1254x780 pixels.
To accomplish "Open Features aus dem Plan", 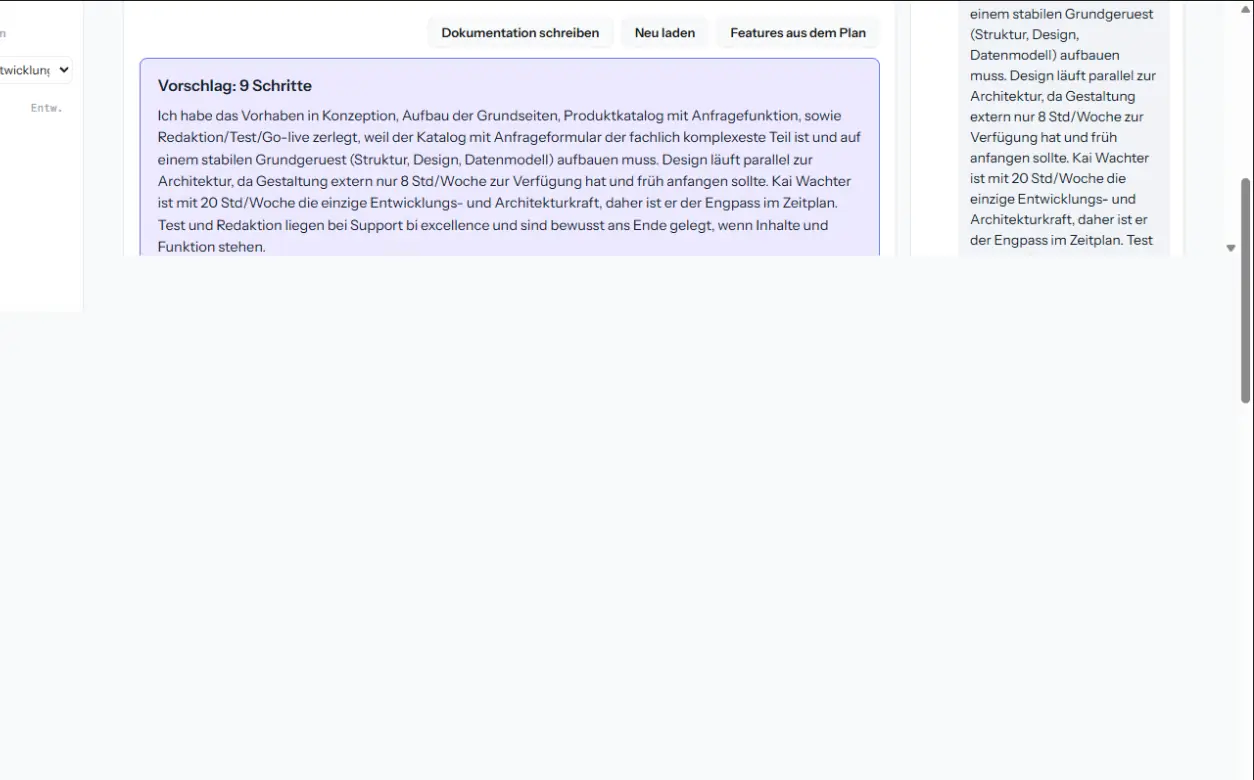I will 798,33.
